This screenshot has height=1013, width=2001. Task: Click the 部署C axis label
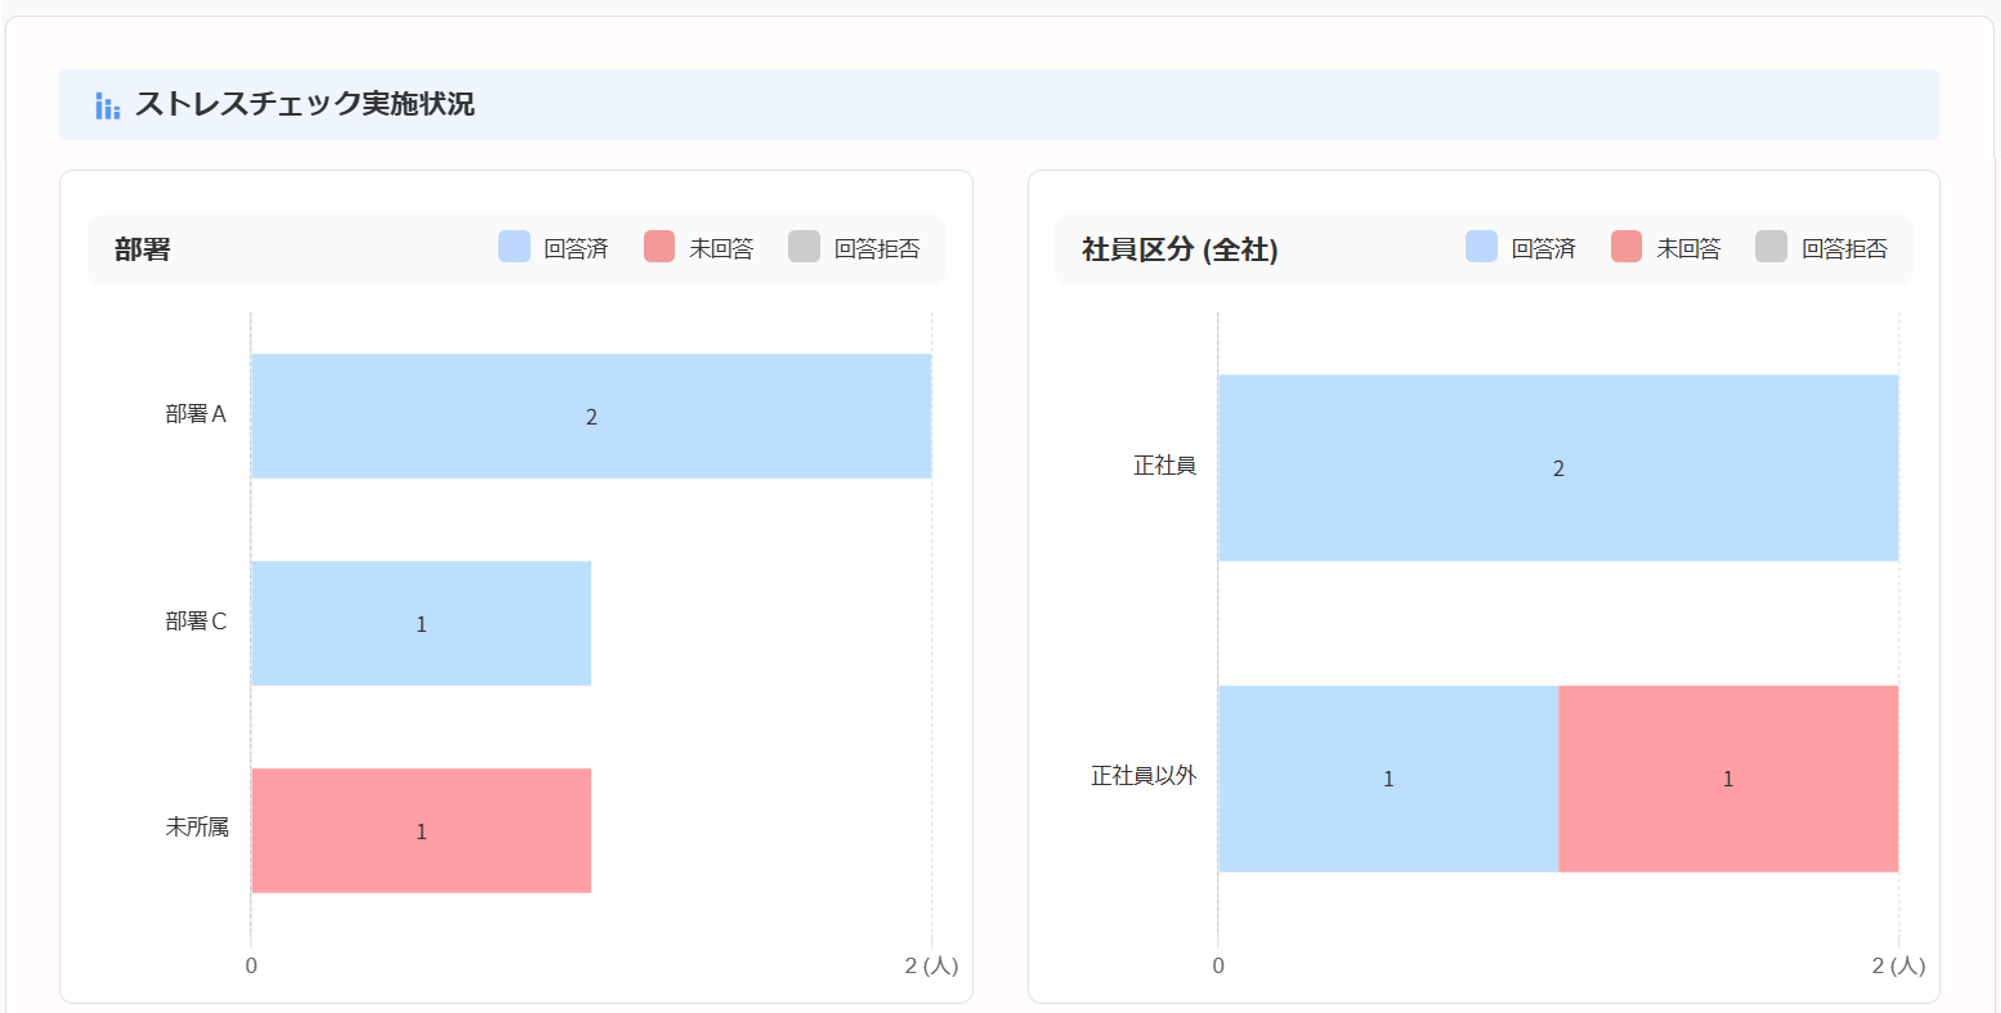point(196,621)
